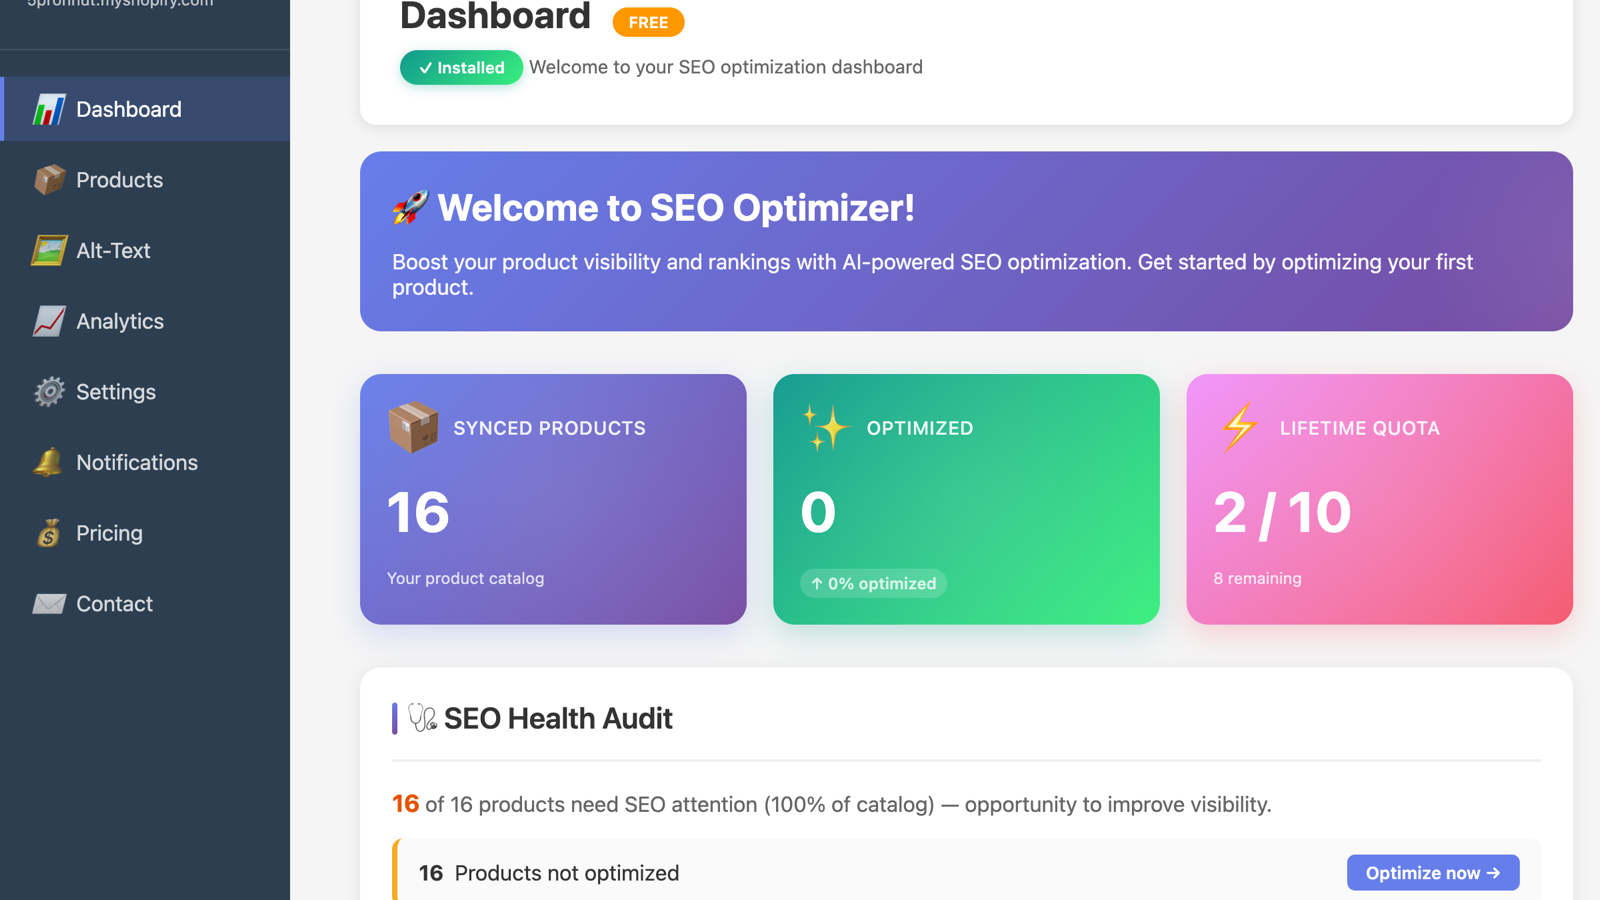Click the Installed status badge
Viewport: 1600px width, 900px height.
(x=461, y=68)
